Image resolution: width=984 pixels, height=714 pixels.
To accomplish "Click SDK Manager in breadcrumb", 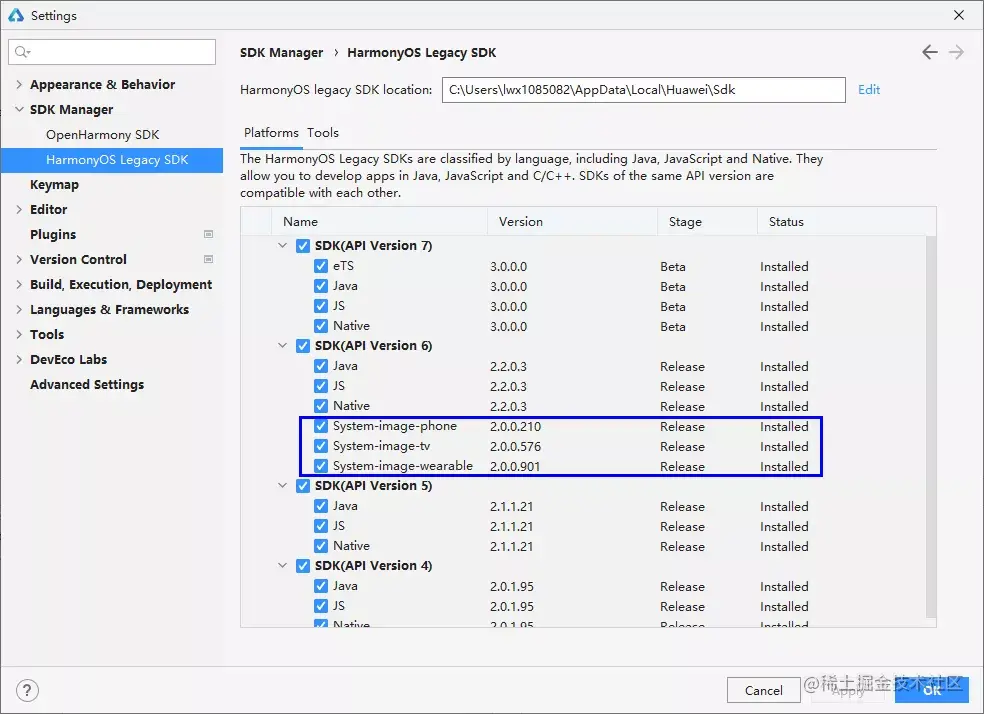I will (x=282, y=53).
